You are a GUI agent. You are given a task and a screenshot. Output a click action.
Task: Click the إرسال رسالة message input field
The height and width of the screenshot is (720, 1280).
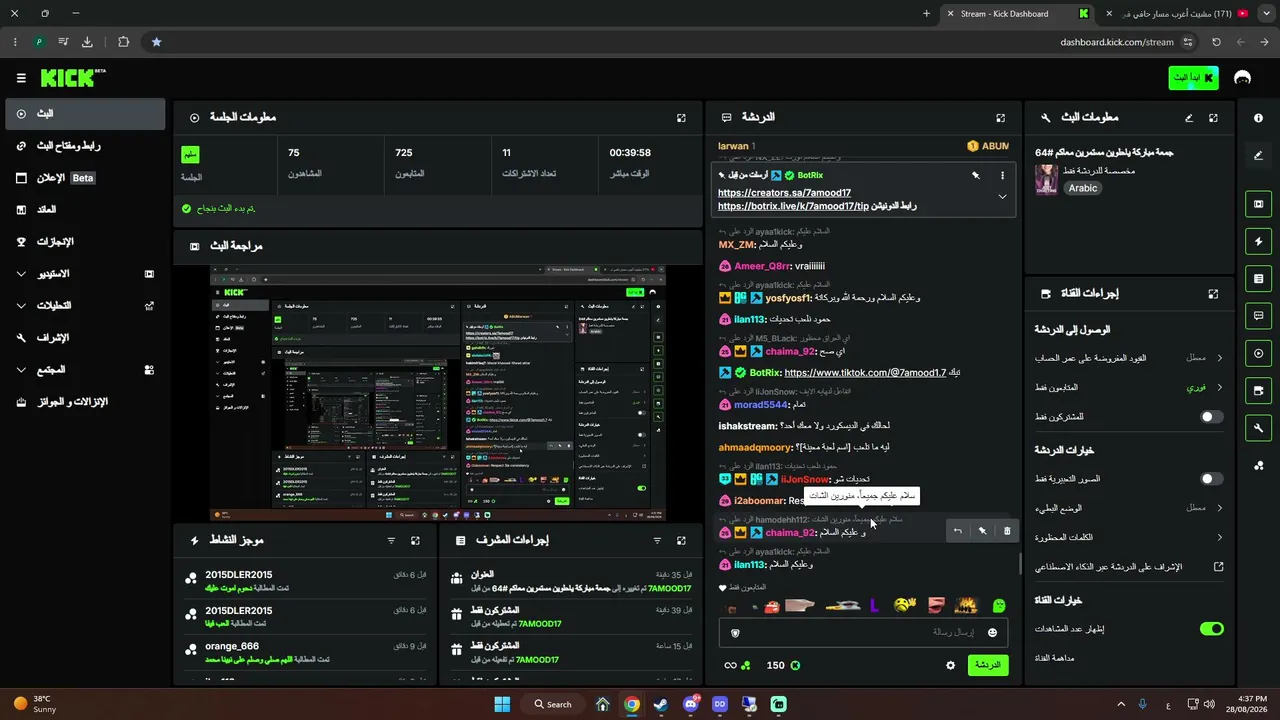pos(864,633)
